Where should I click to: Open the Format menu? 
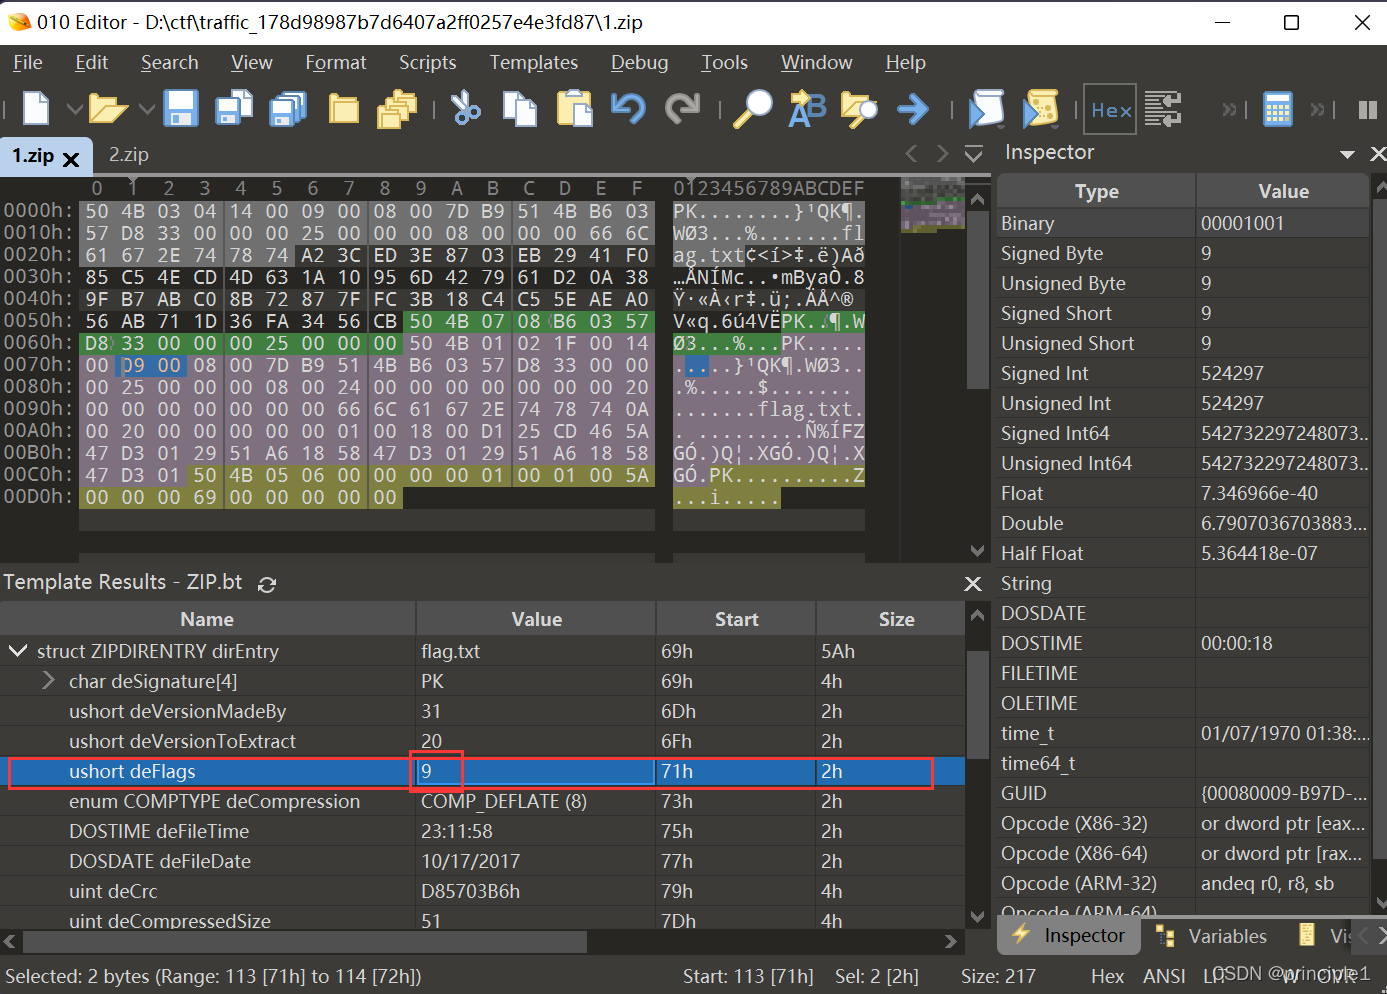pos(336,62)
